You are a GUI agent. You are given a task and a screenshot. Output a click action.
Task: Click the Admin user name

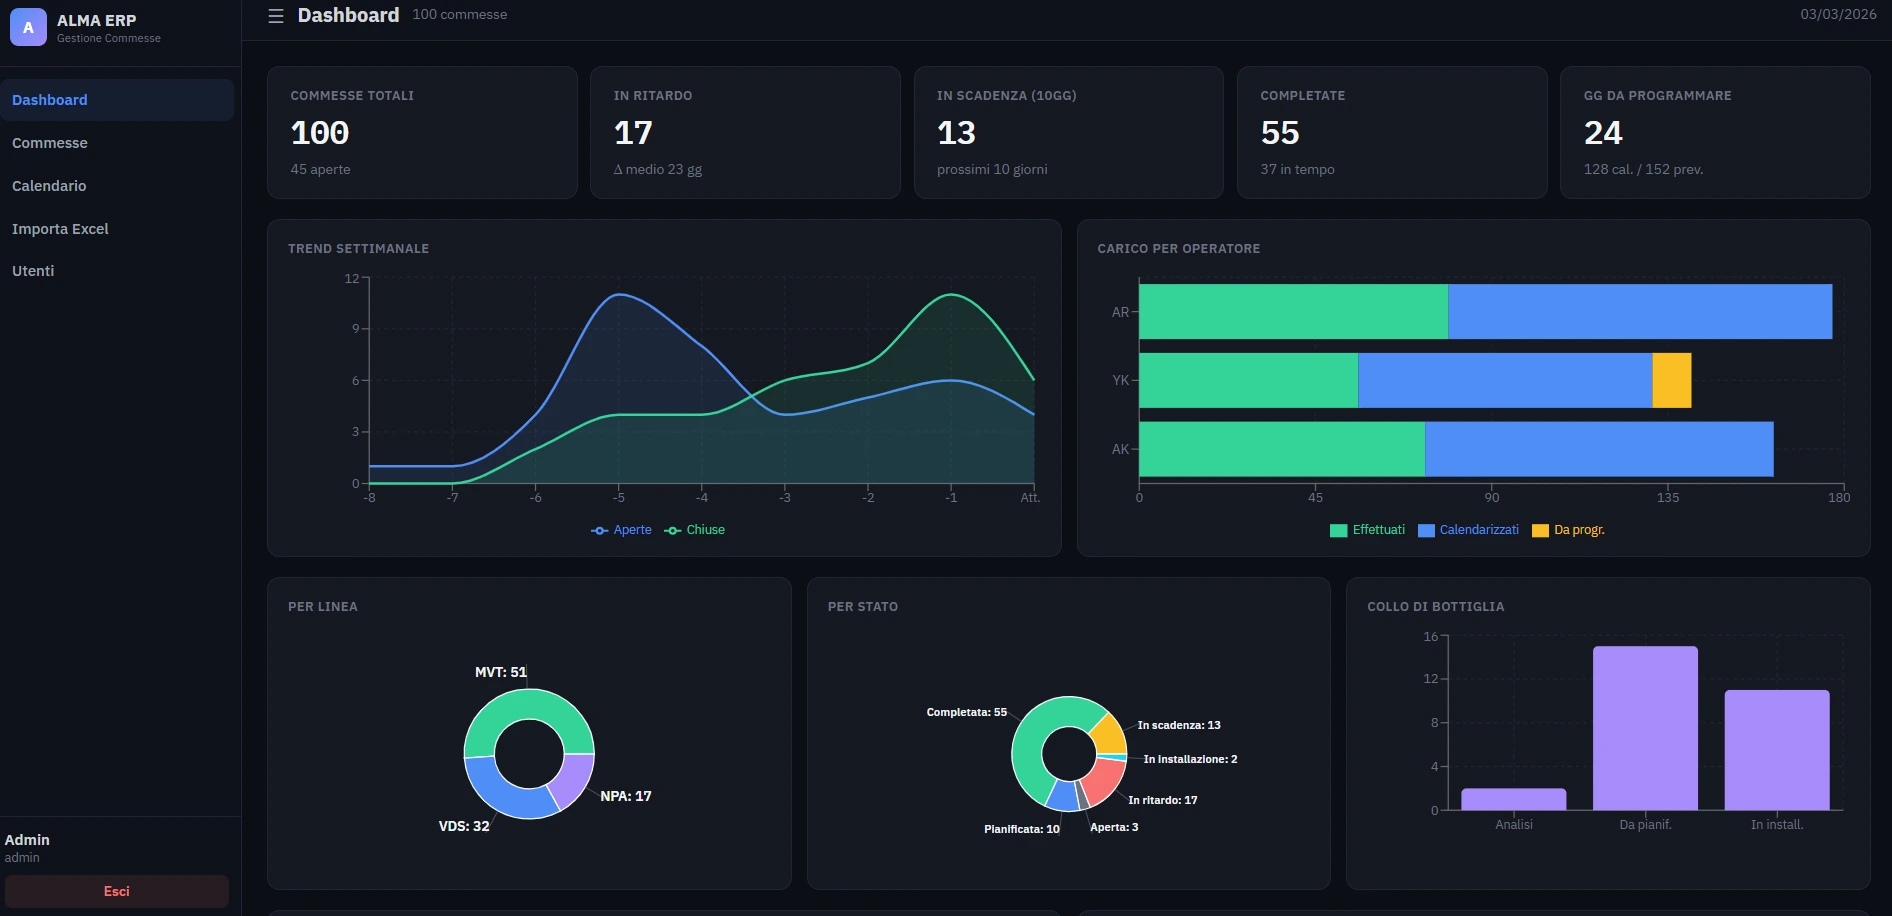tap(27, 840)
